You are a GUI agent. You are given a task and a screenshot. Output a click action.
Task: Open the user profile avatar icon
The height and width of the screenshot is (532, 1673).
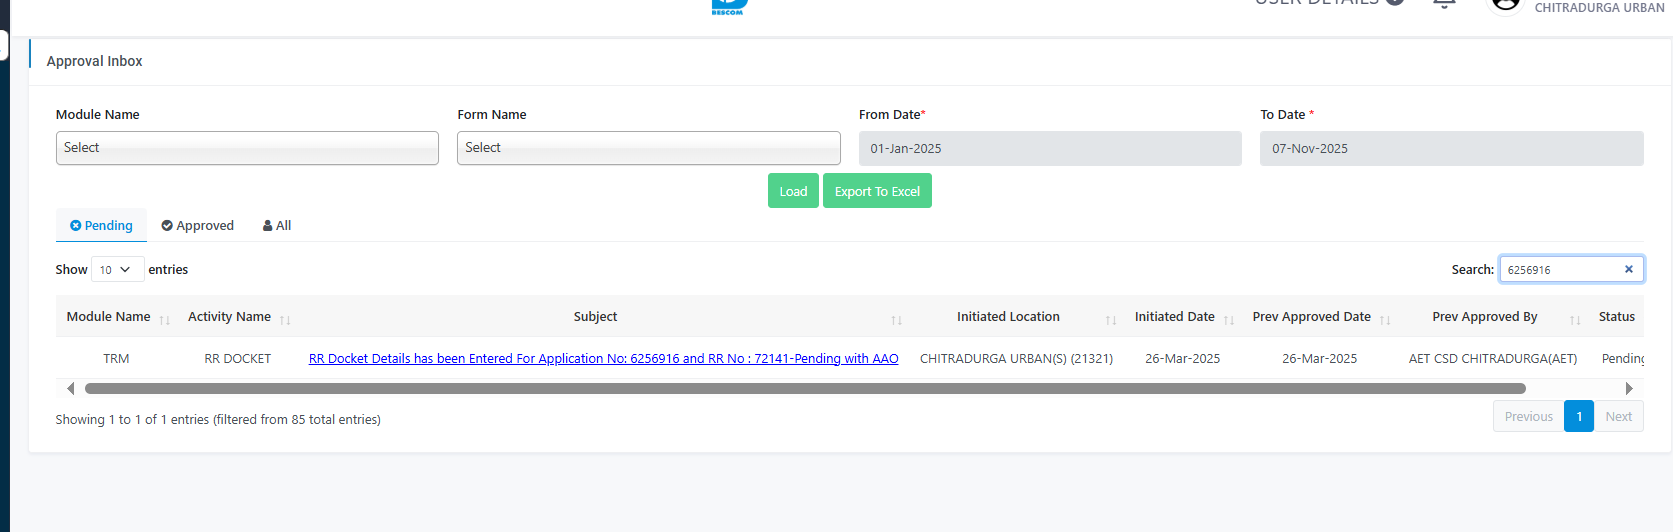(x=1505, y=4)
